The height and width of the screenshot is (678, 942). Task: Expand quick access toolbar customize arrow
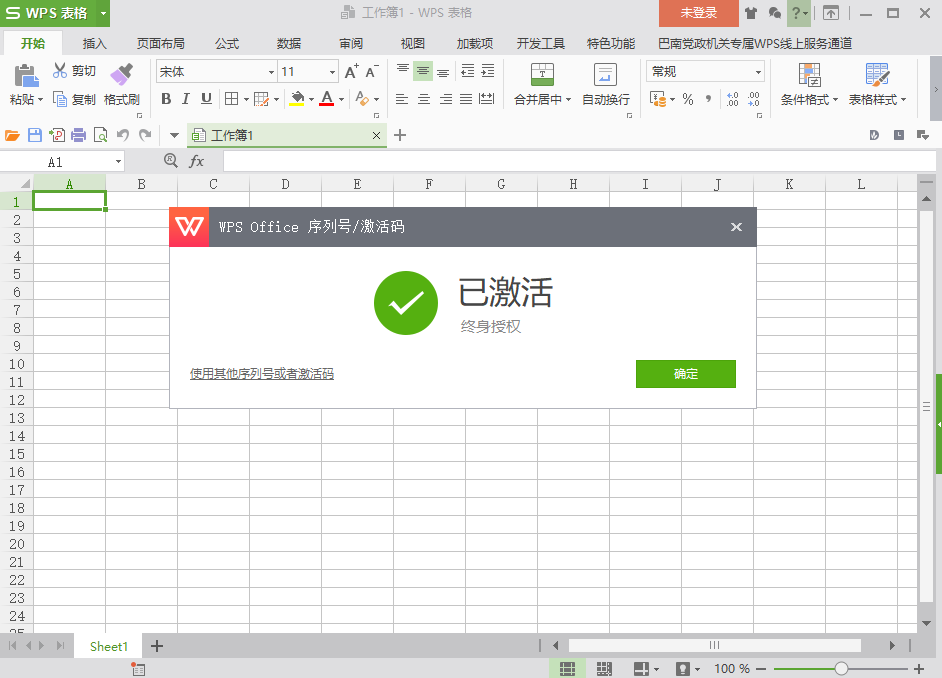[x=174, y=135]
